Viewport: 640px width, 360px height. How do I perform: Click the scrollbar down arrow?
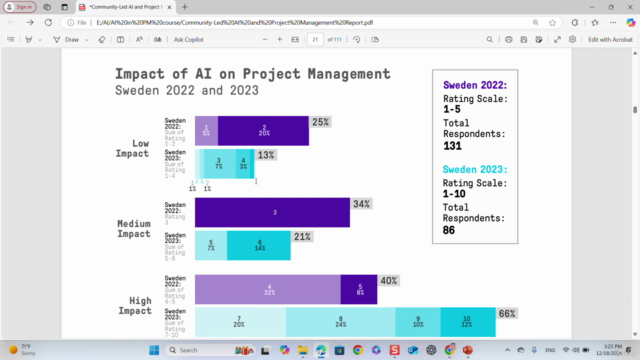(635, 334)
